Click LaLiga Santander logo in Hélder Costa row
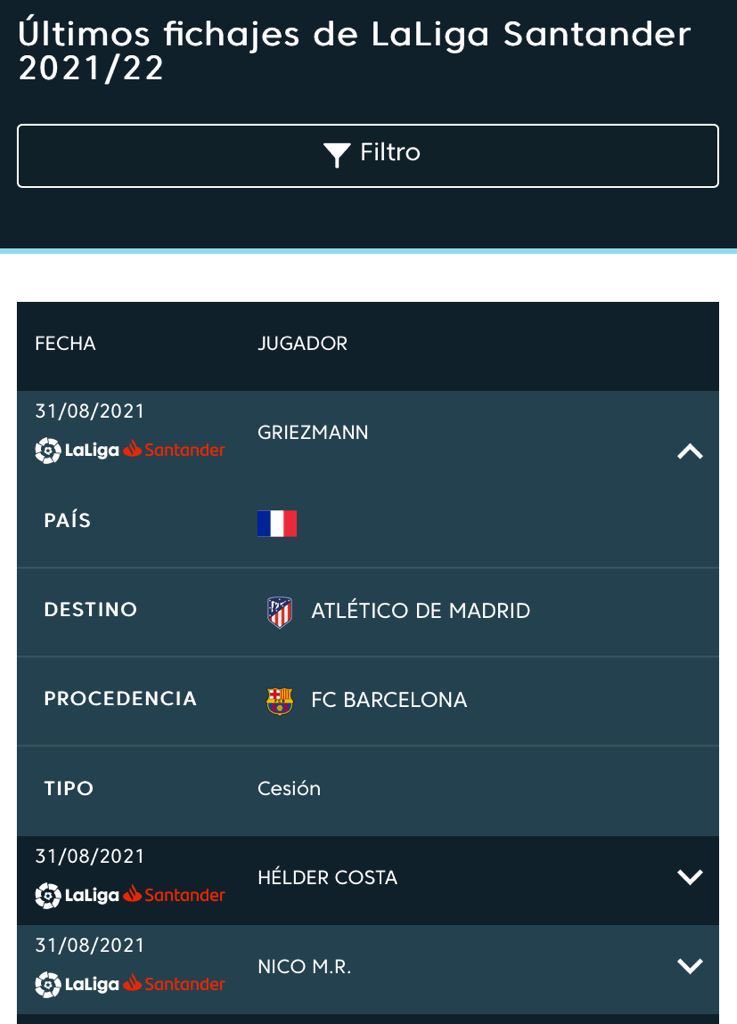 130,895
